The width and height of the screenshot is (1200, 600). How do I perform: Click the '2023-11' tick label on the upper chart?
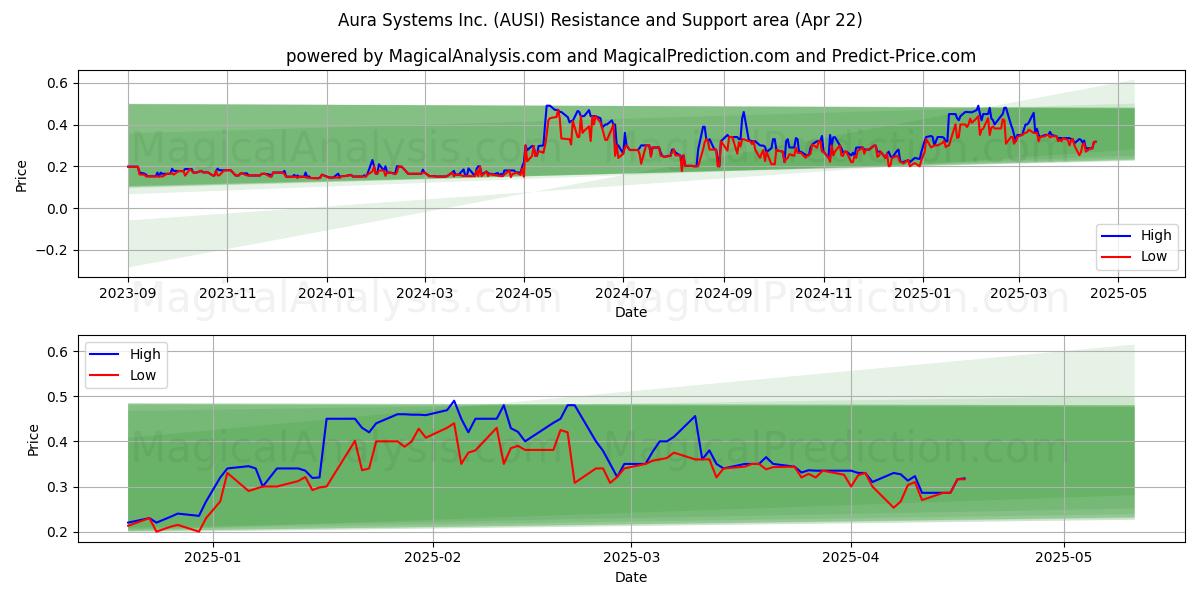tap(227, 292)
